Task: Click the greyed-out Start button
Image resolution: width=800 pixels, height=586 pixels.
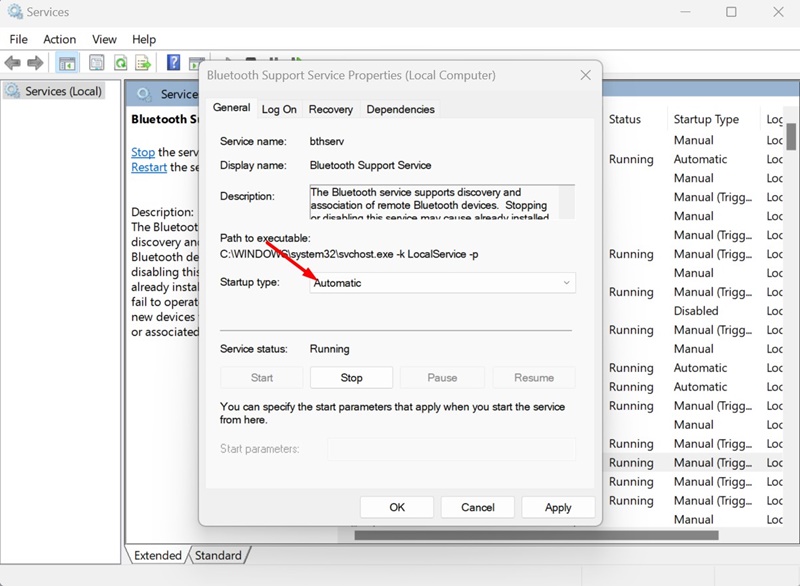Action: pos(262,378)
